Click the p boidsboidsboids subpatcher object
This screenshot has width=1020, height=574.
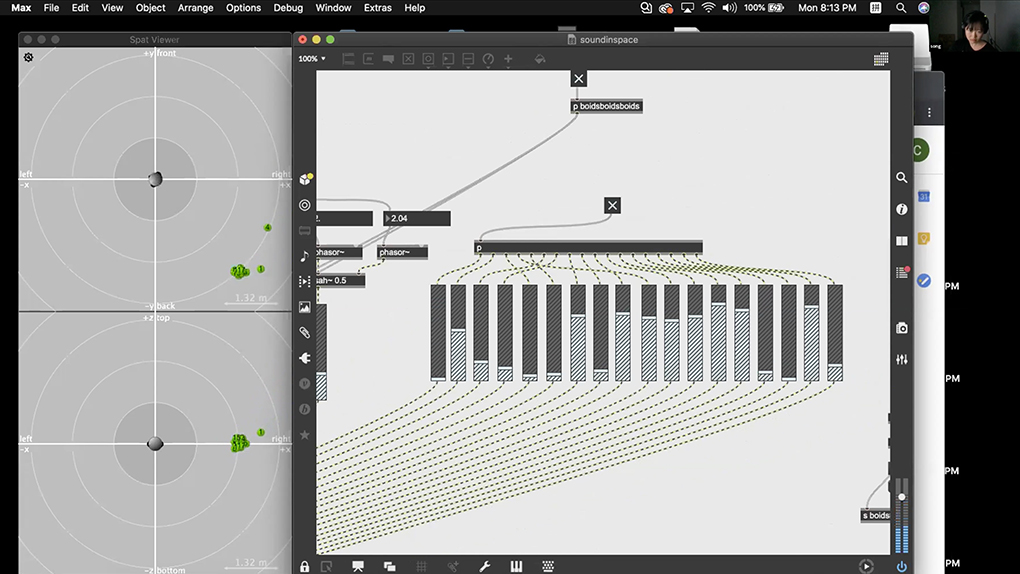[x=606, y=106]
